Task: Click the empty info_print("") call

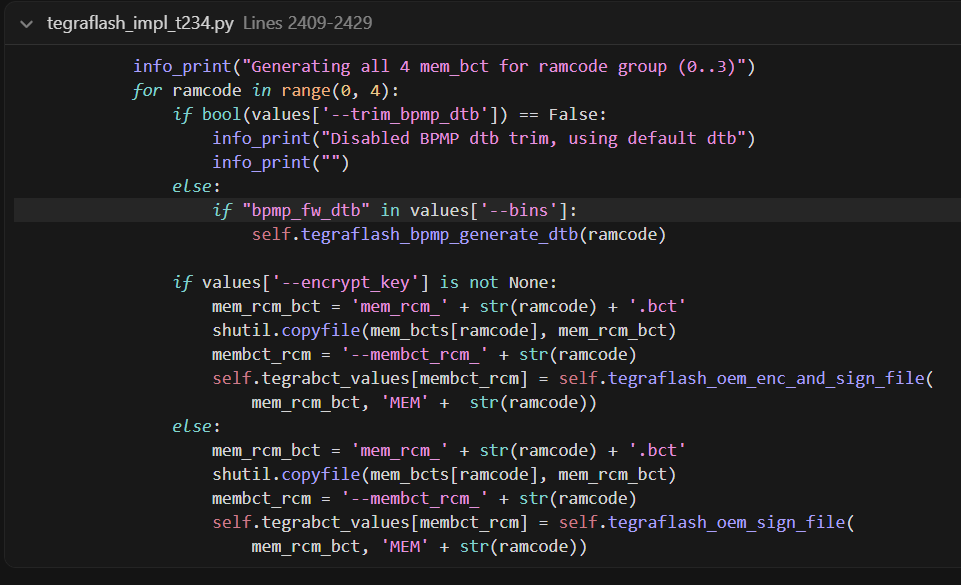Action: pyautogui.click(x=280, y=162)
